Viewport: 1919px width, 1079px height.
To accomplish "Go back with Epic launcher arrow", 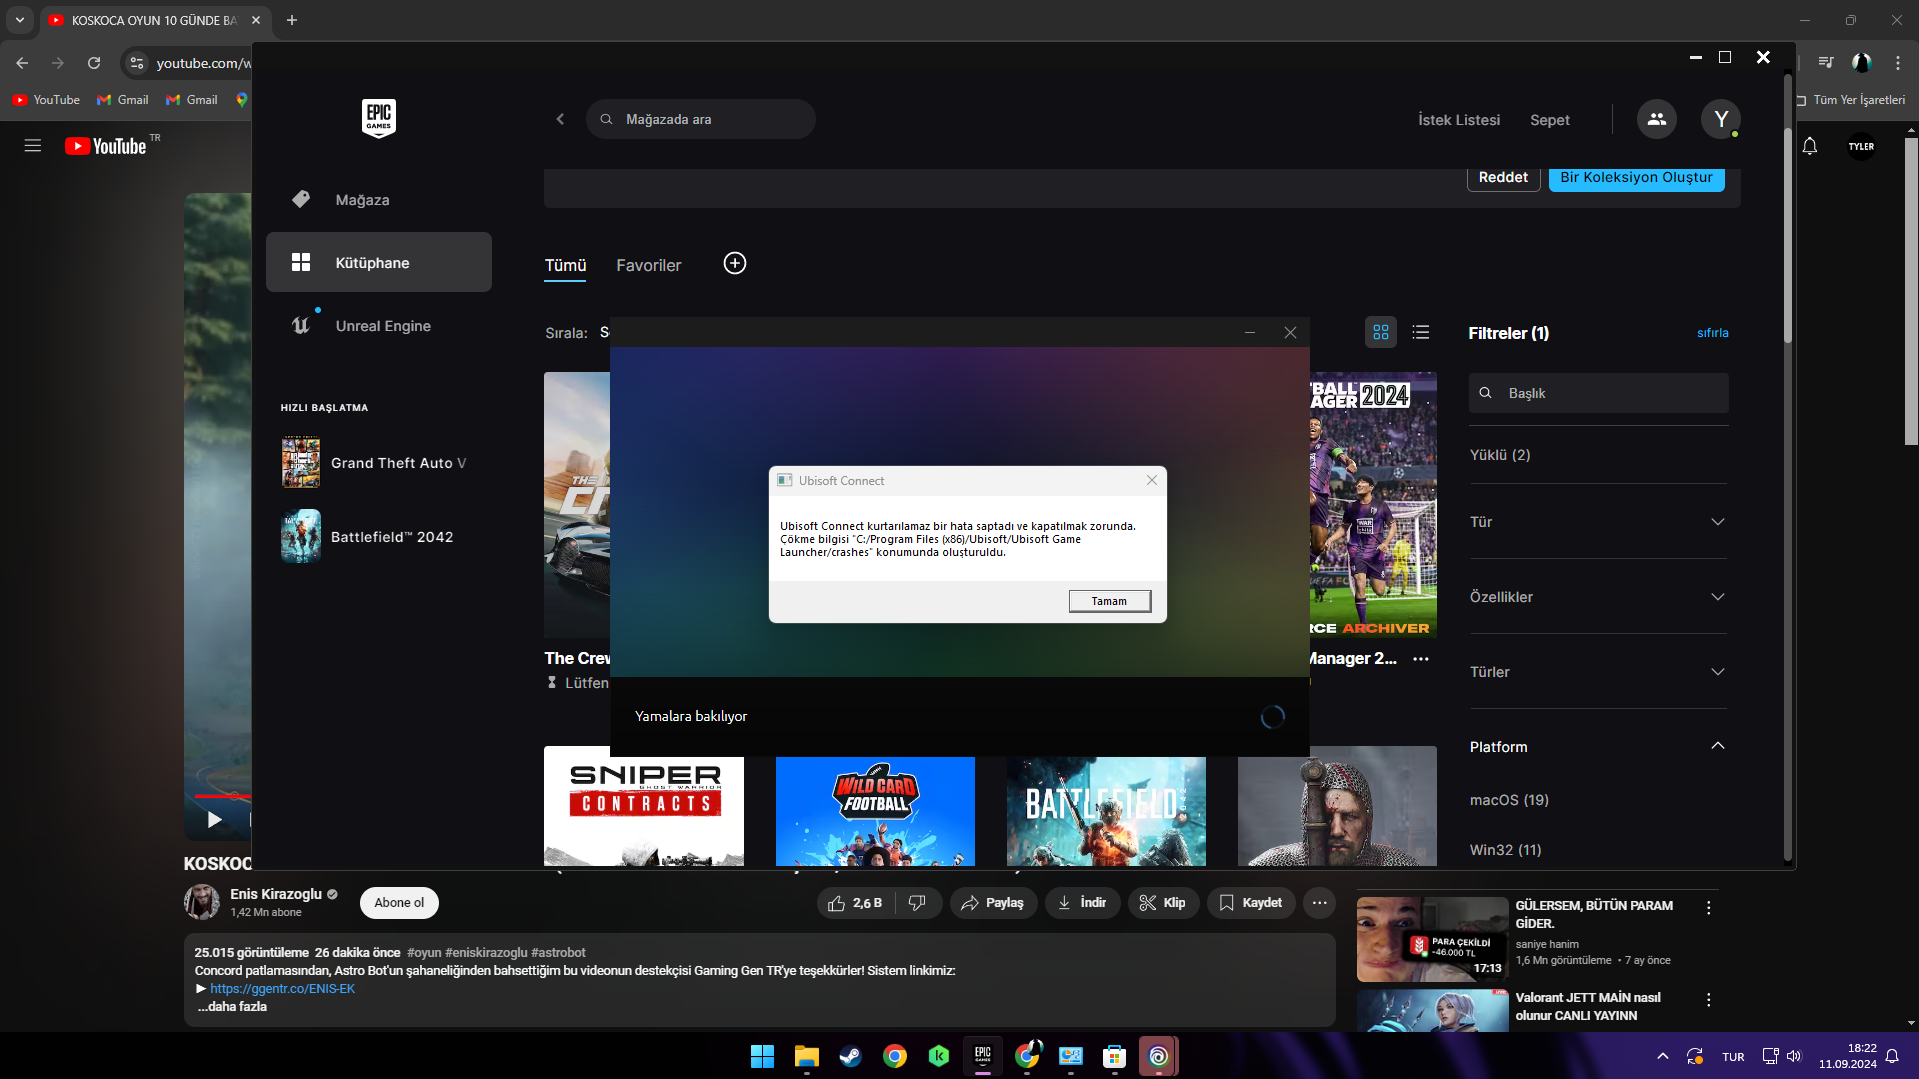I will coord(560,119).
